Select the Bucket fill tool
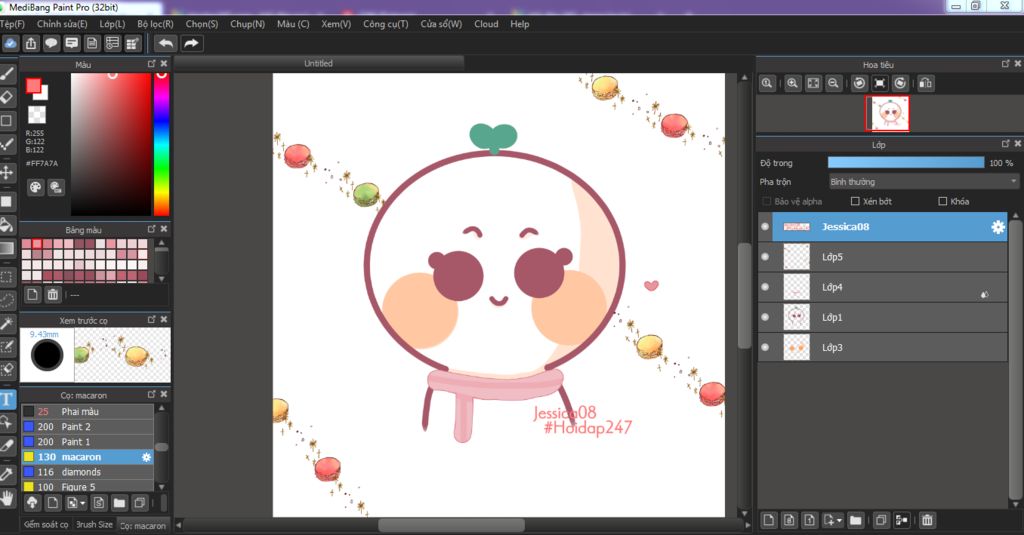Viewport: 1024px width, 535px height. tap(7, 225)
